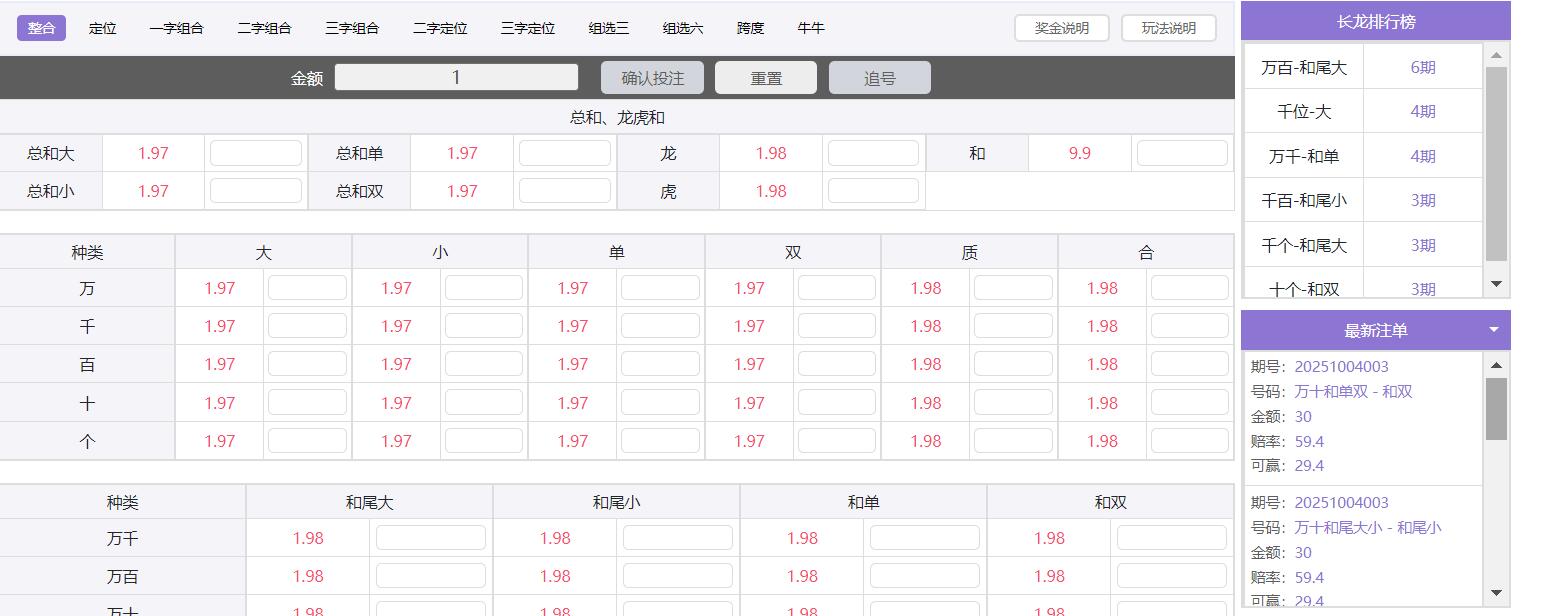Click the 追号 button

[879, 77]
